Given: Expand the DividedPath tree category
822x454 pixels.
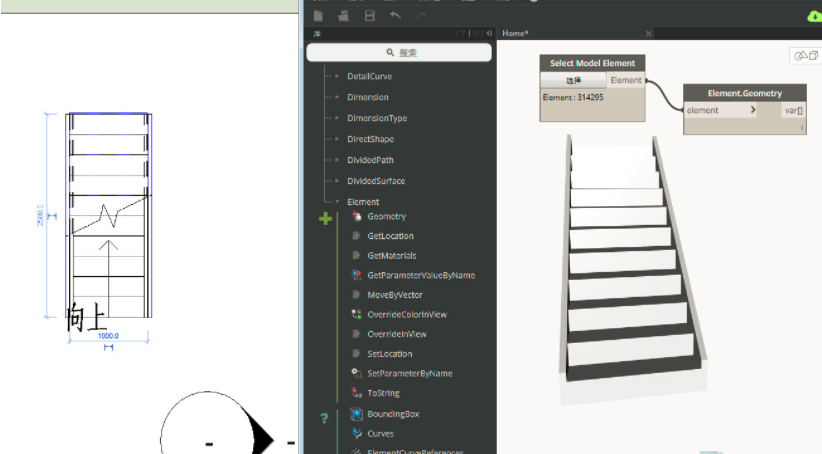Looking at the screenshot, I should click(x=337, y=160).
